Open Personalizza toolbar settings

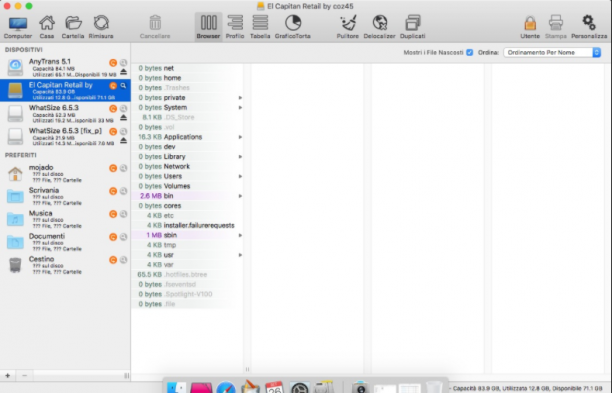point(589,27)
